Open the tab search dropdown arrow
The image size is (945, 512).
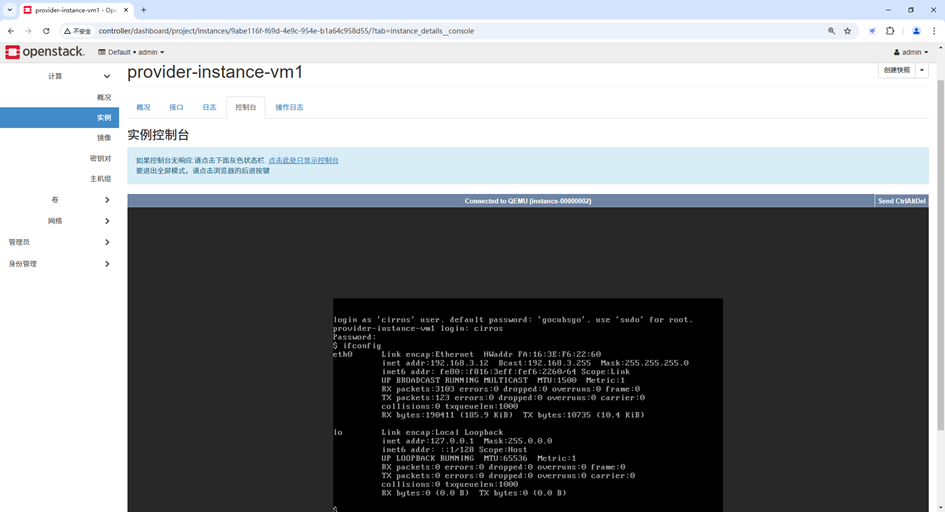(x=10, y=10)
